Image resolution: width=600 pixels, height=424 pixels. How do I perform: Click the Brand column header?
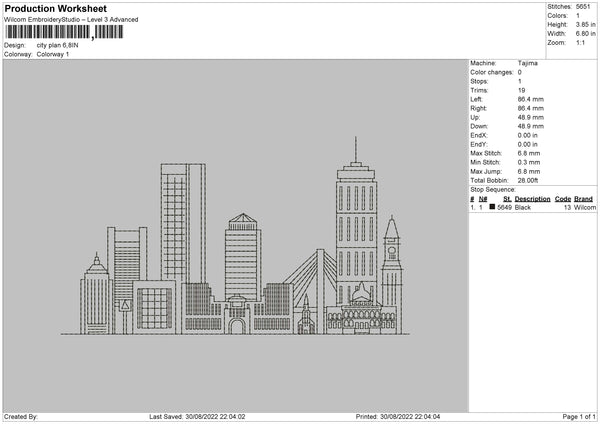pos(584,199)
